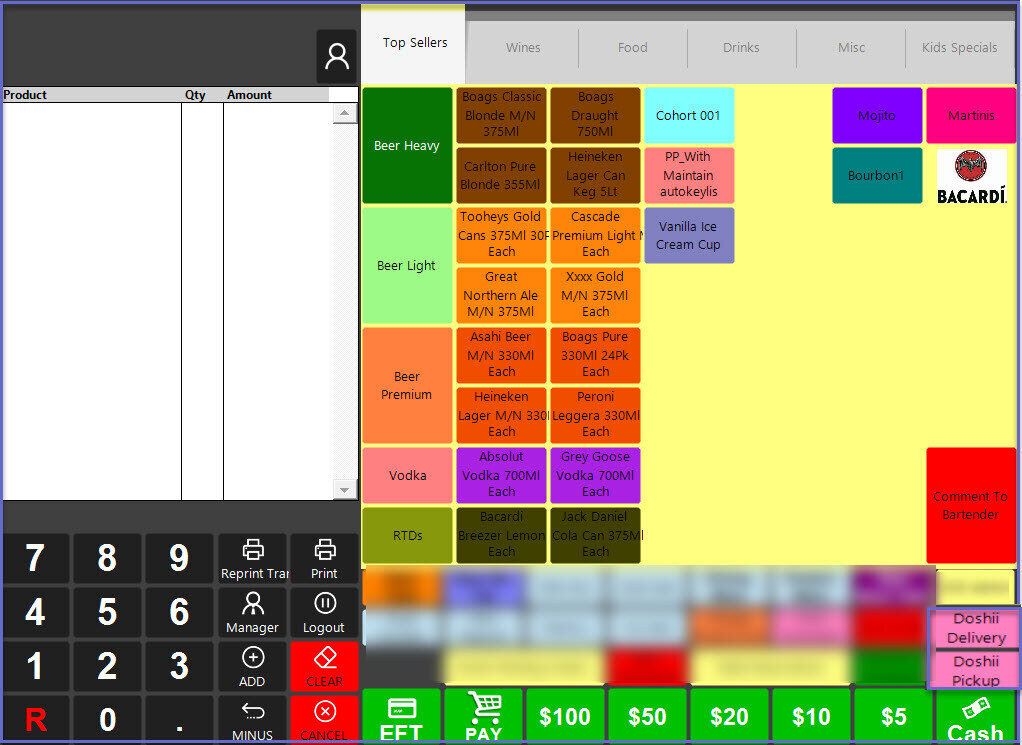The image size is (1022, 745).
Task: Click the order list scroll down arrow
Action: (345, 489)
